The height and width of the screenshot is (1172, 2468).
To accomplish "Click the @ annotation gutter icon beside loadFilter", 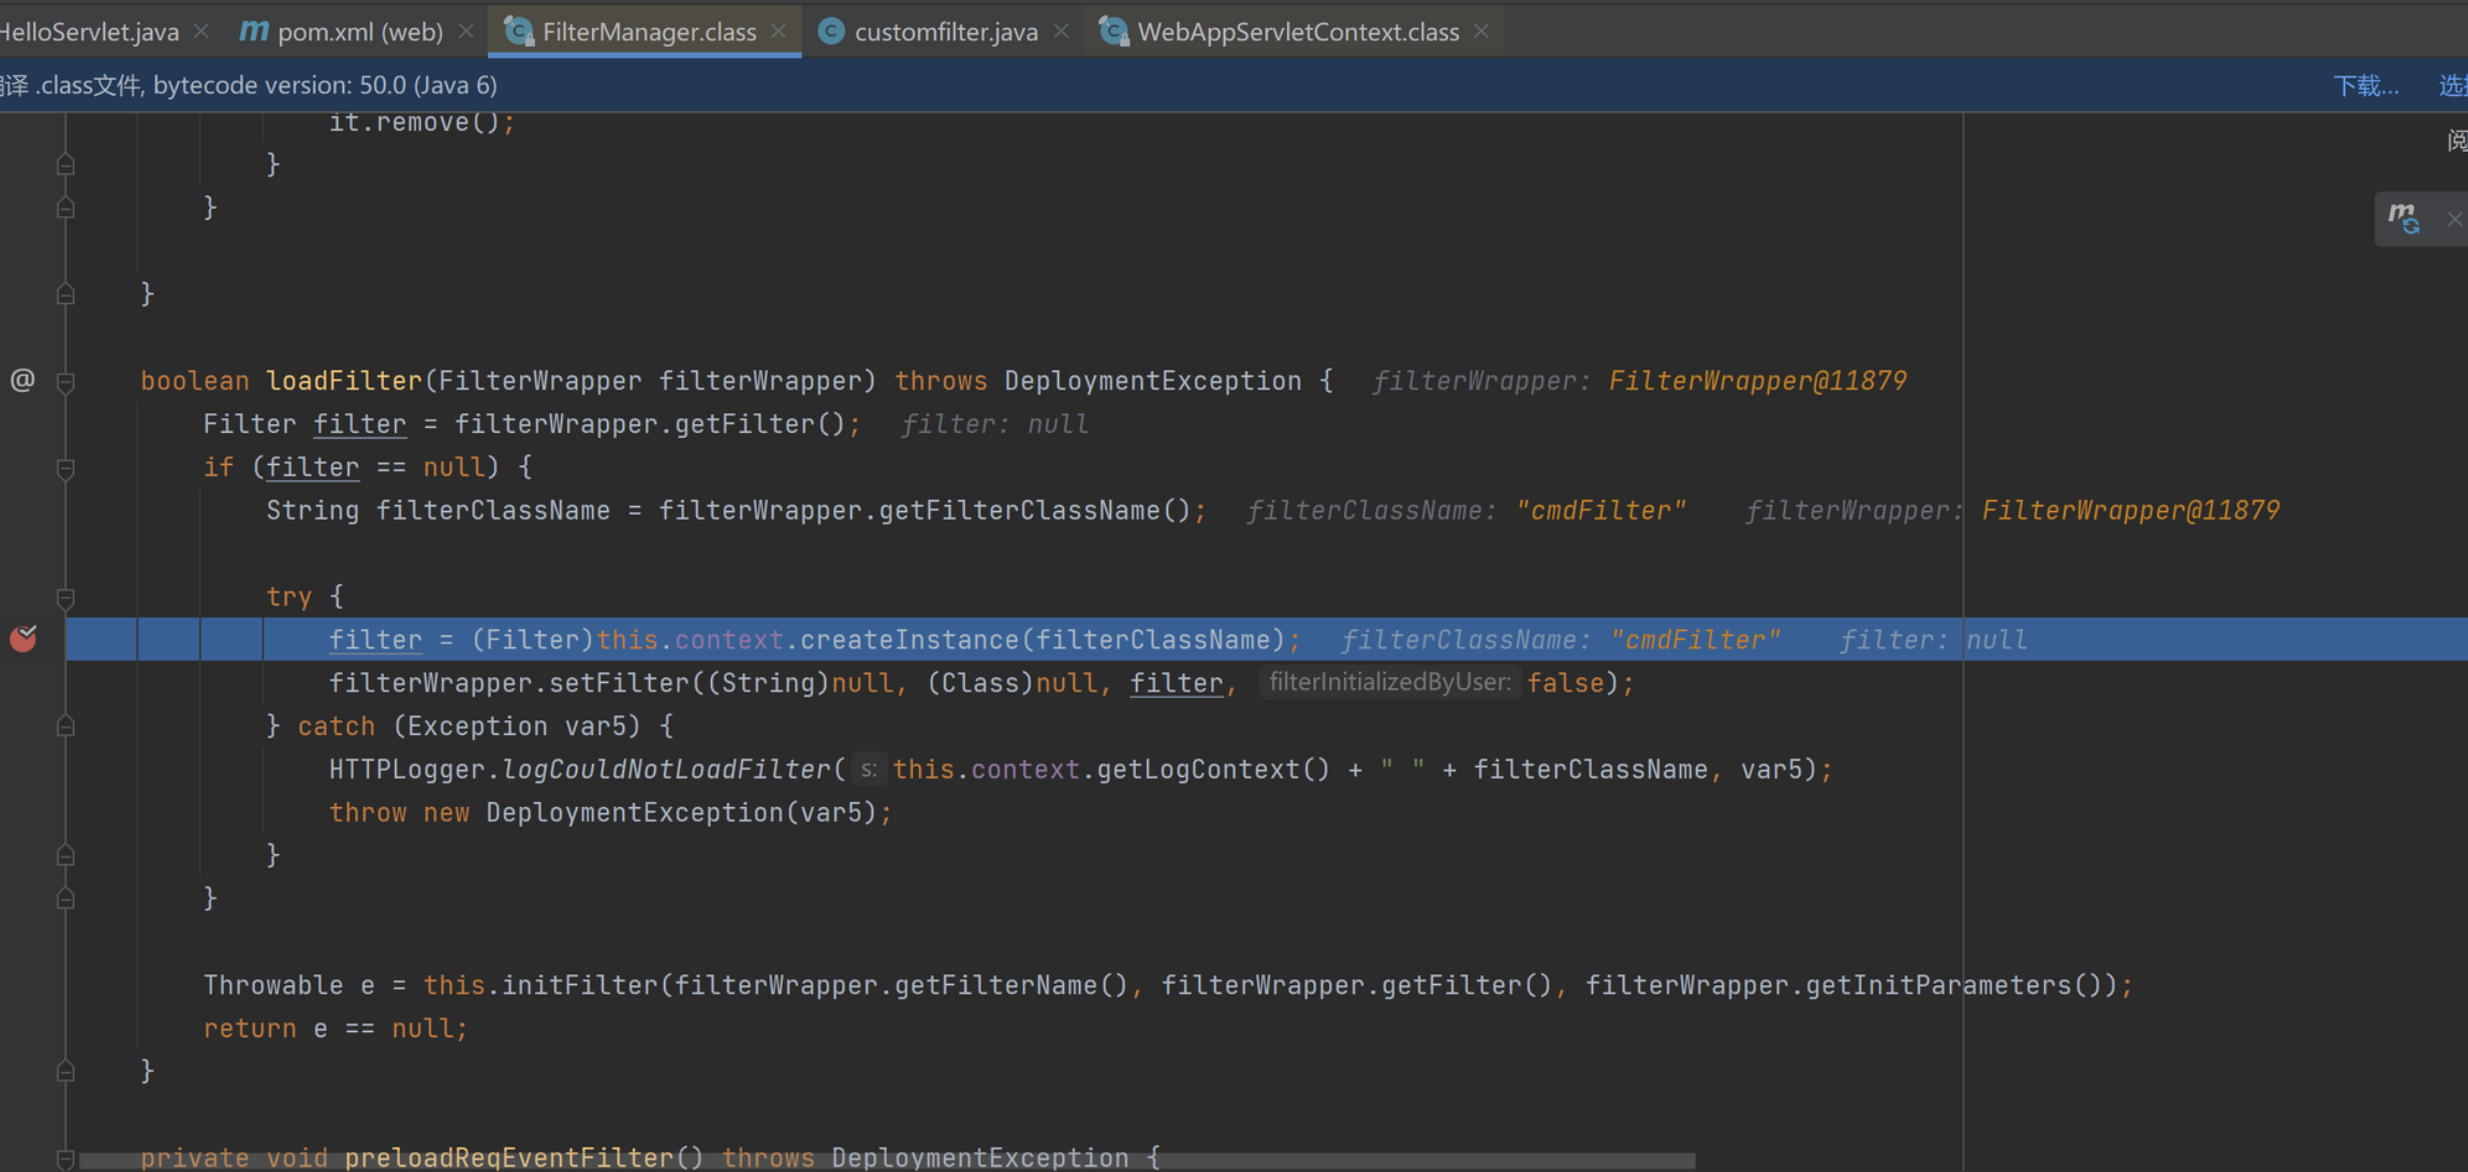I will pyautogui.click(x=22, y=380).
